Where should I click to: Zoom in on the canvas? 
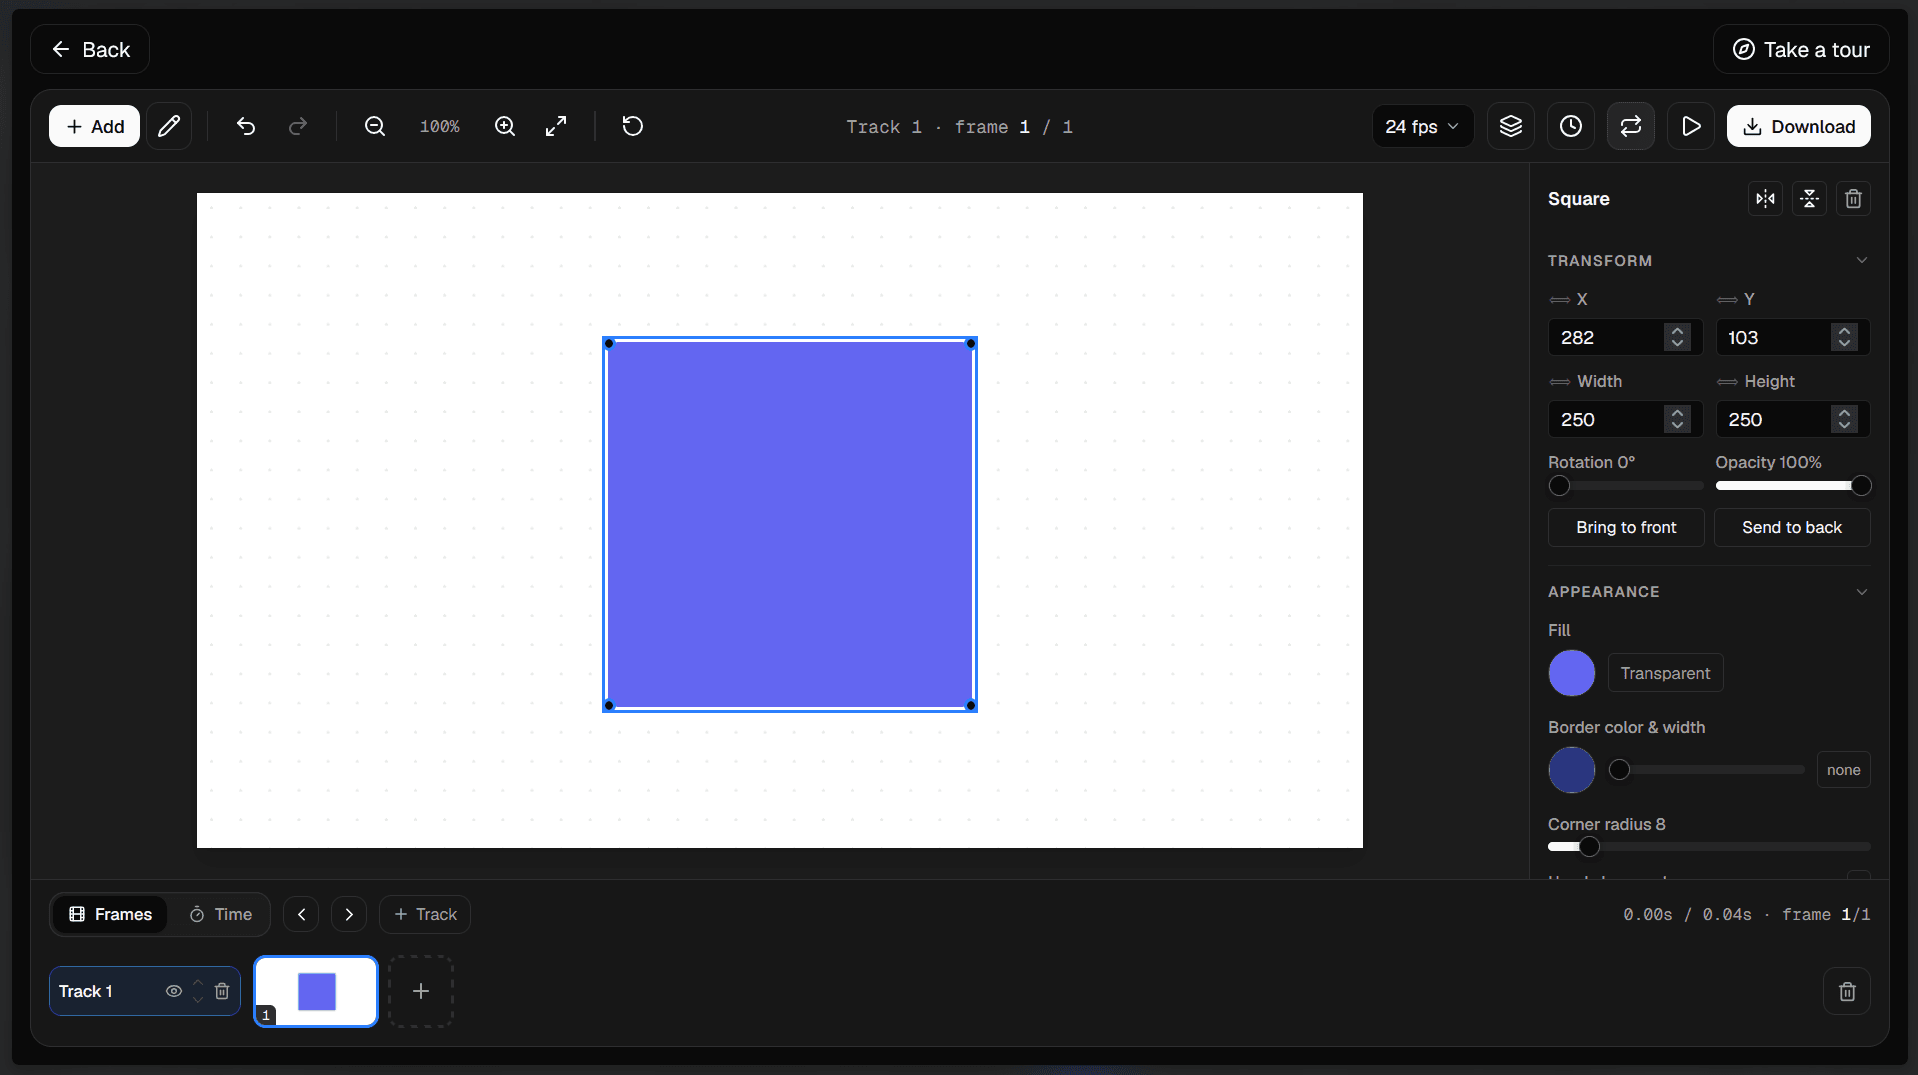(505, 126)
